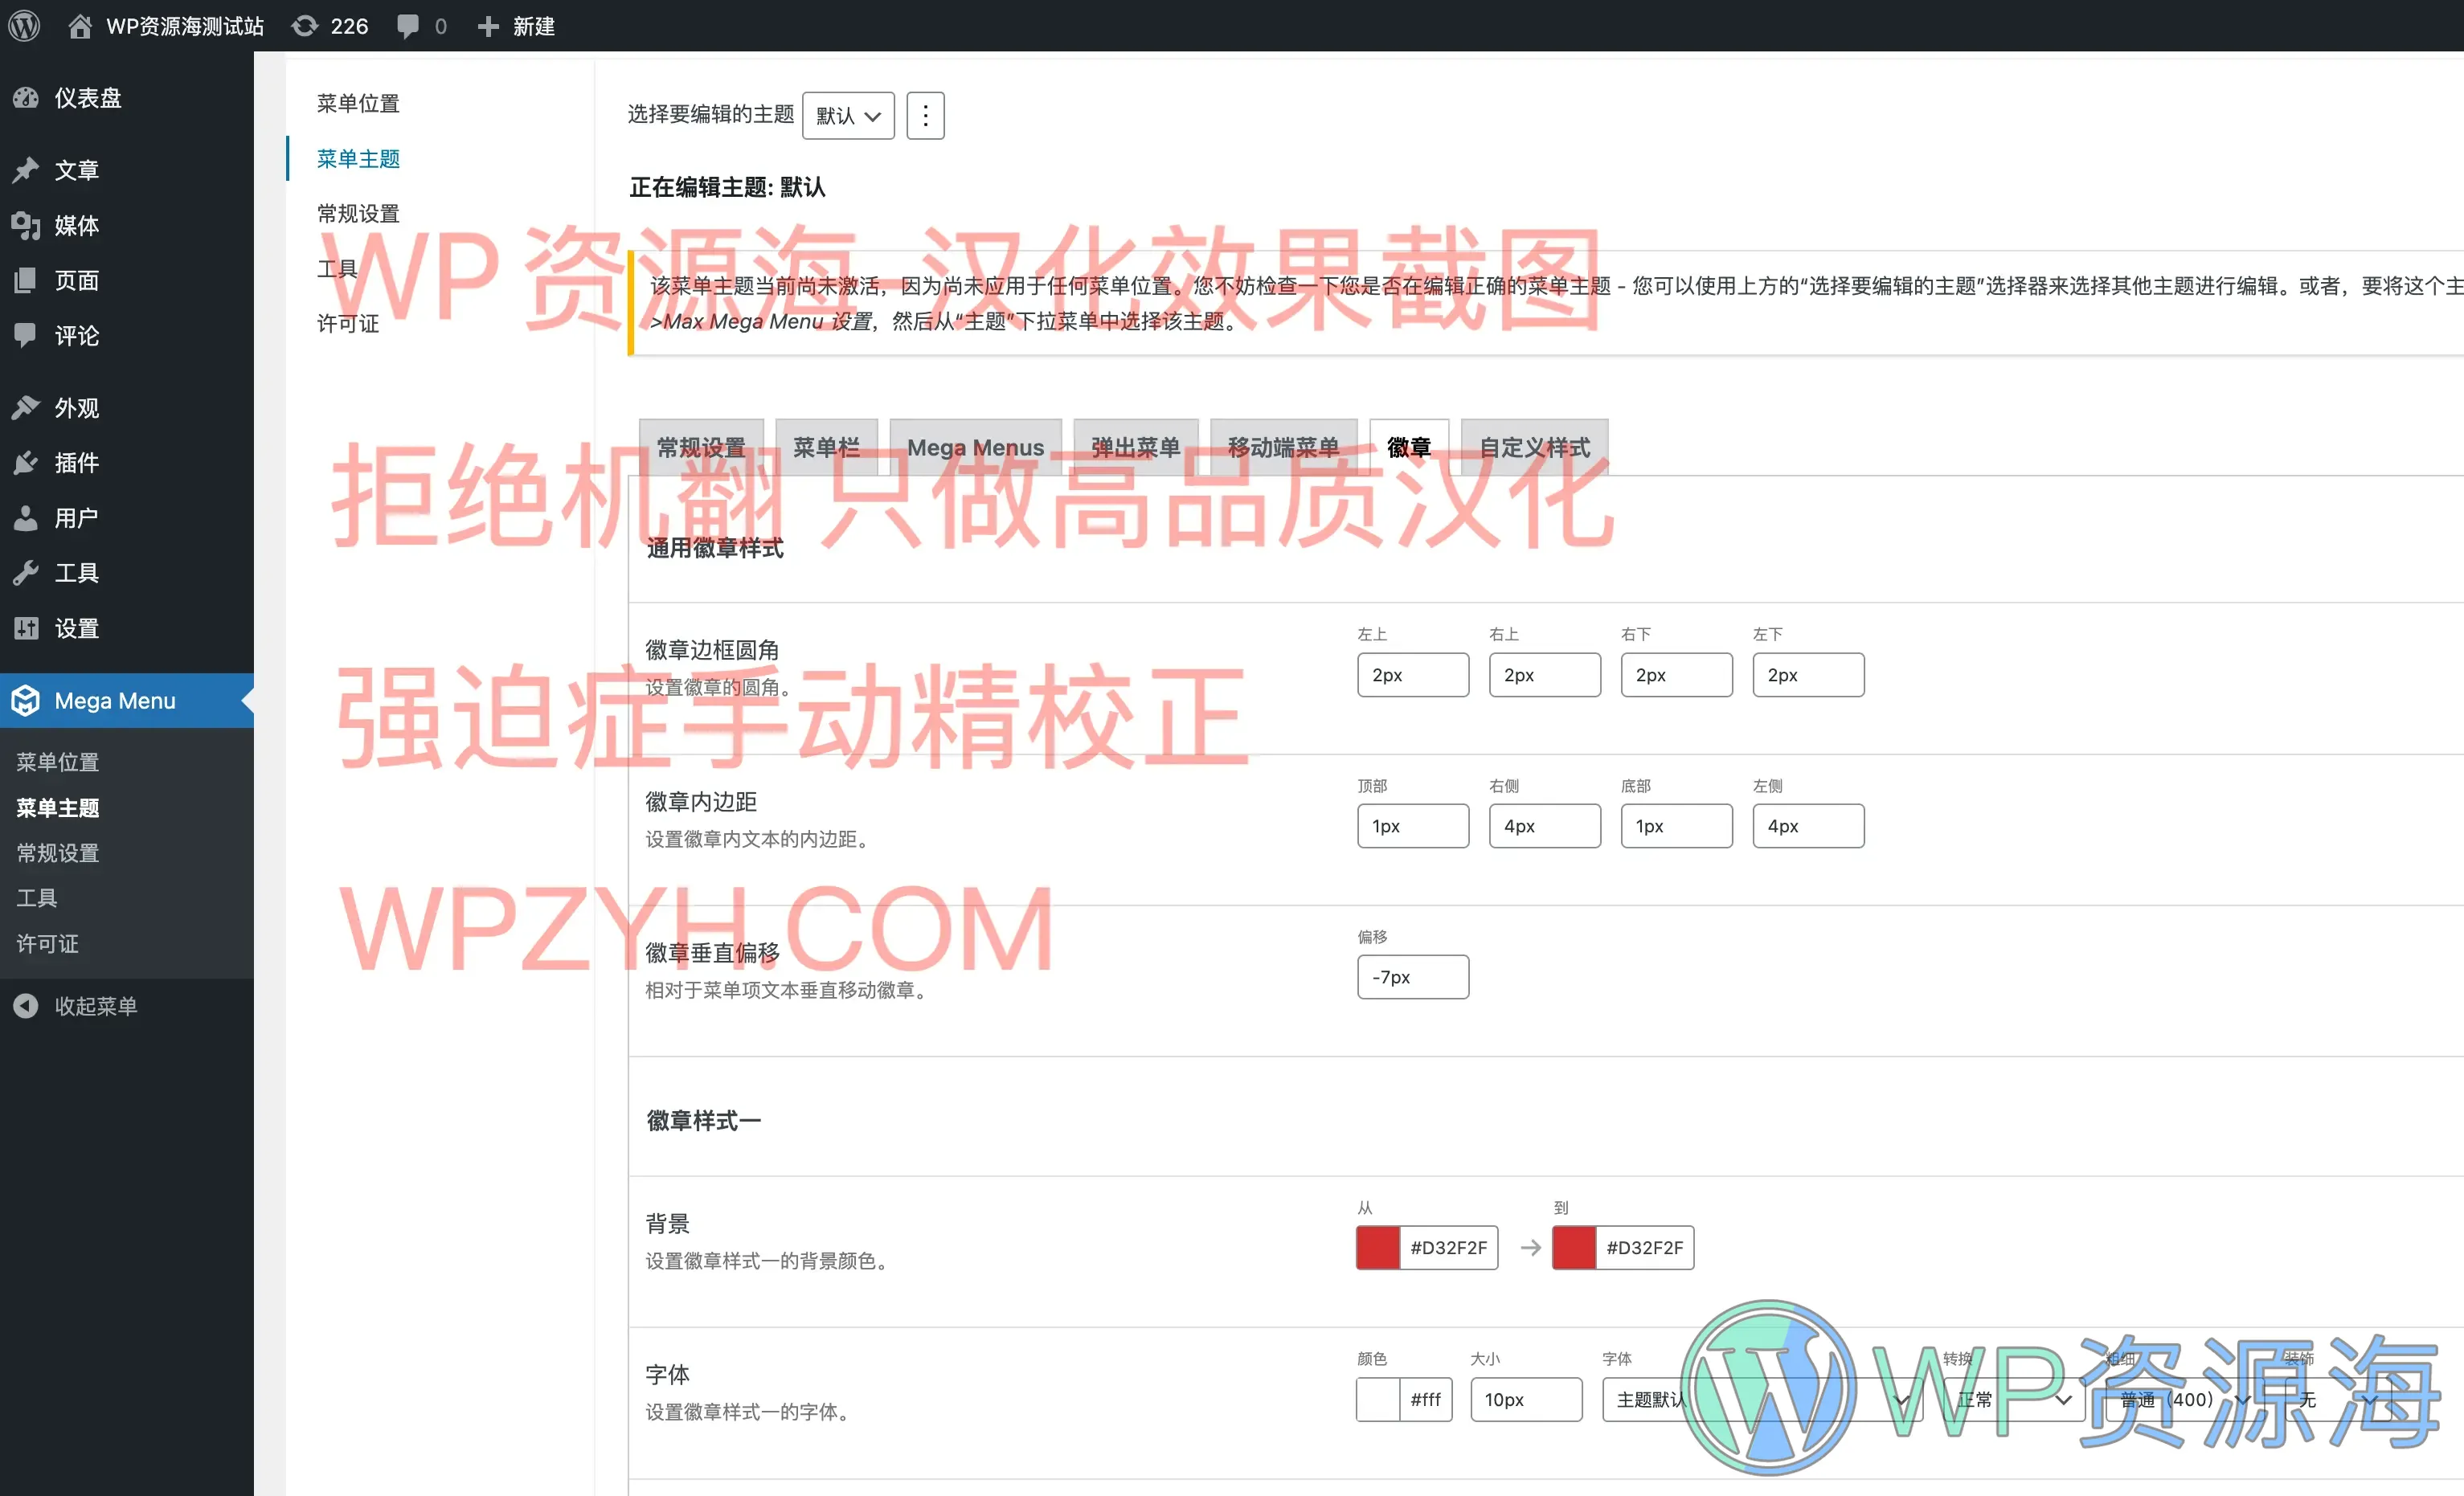Click the 到 background color swatch

tap(1574, 1248)
